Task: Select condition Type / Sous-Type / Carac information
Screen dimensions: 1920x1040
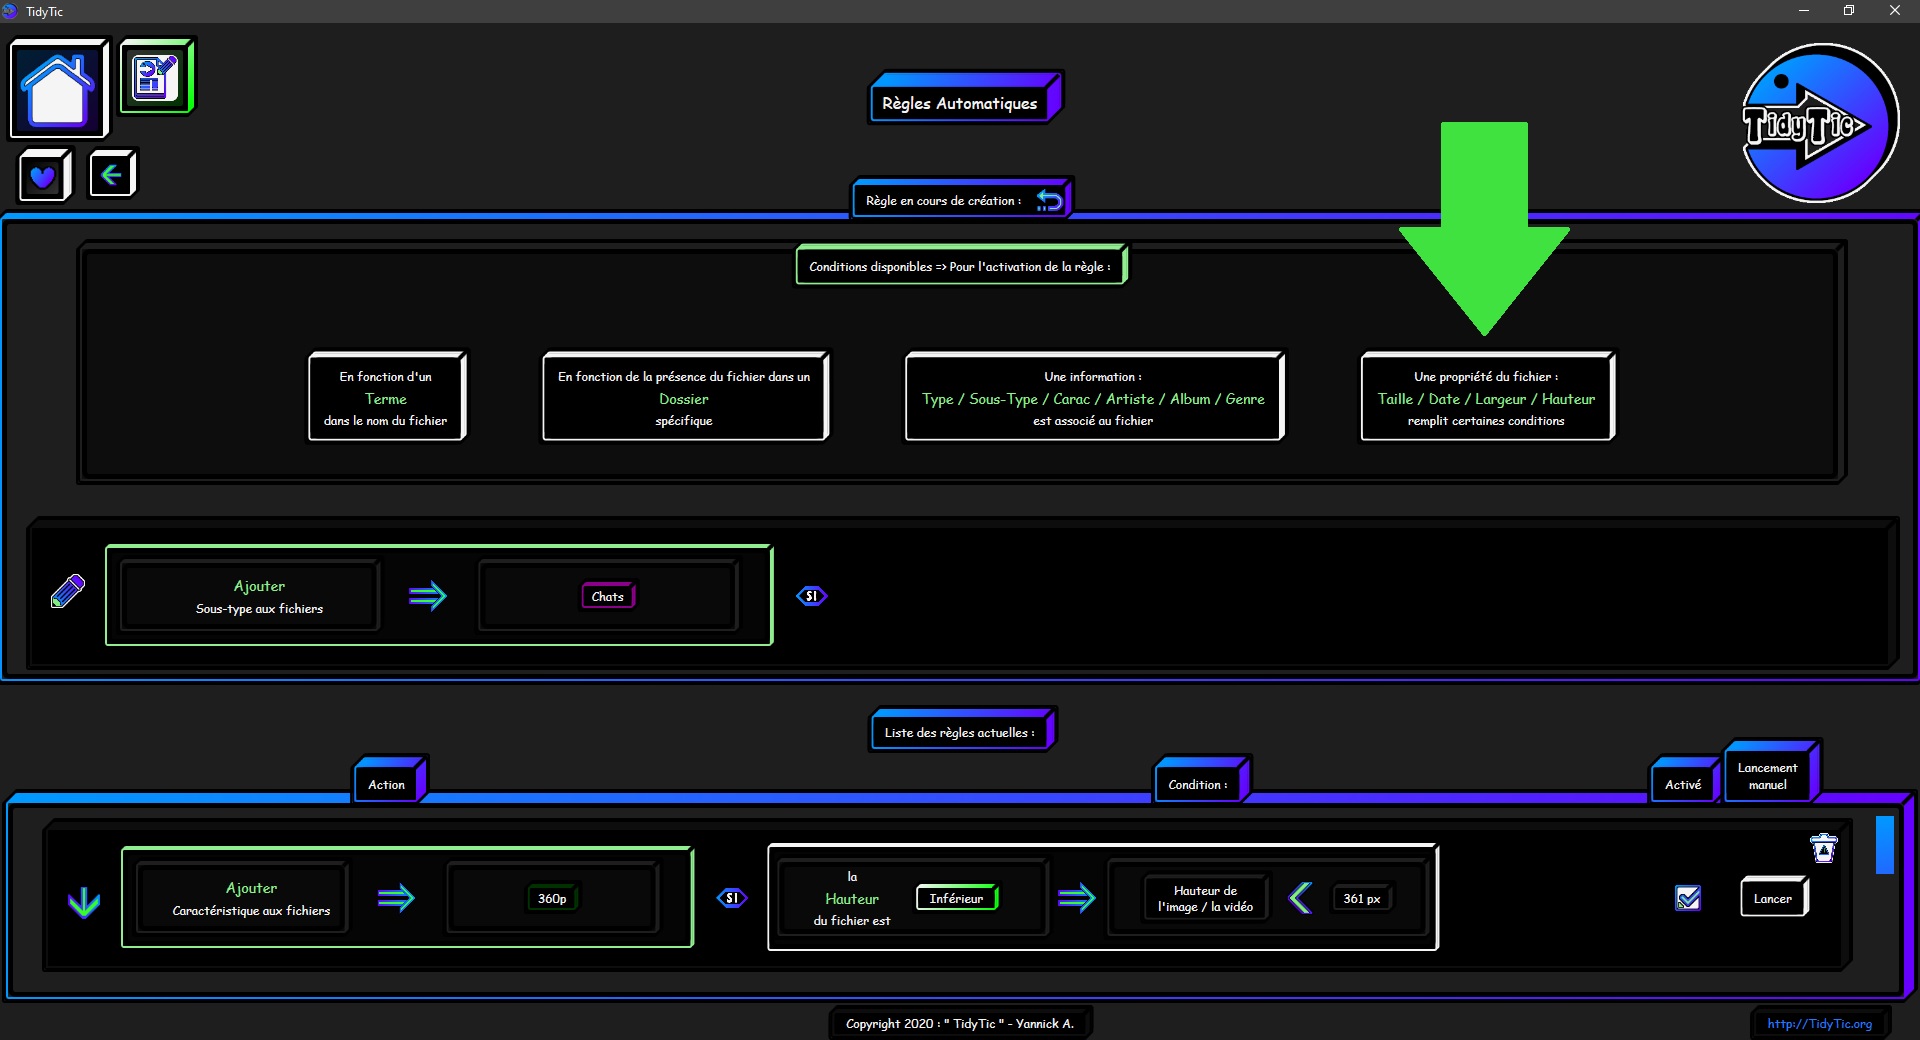Action: pyautogui.click(x=1093, y=397)
